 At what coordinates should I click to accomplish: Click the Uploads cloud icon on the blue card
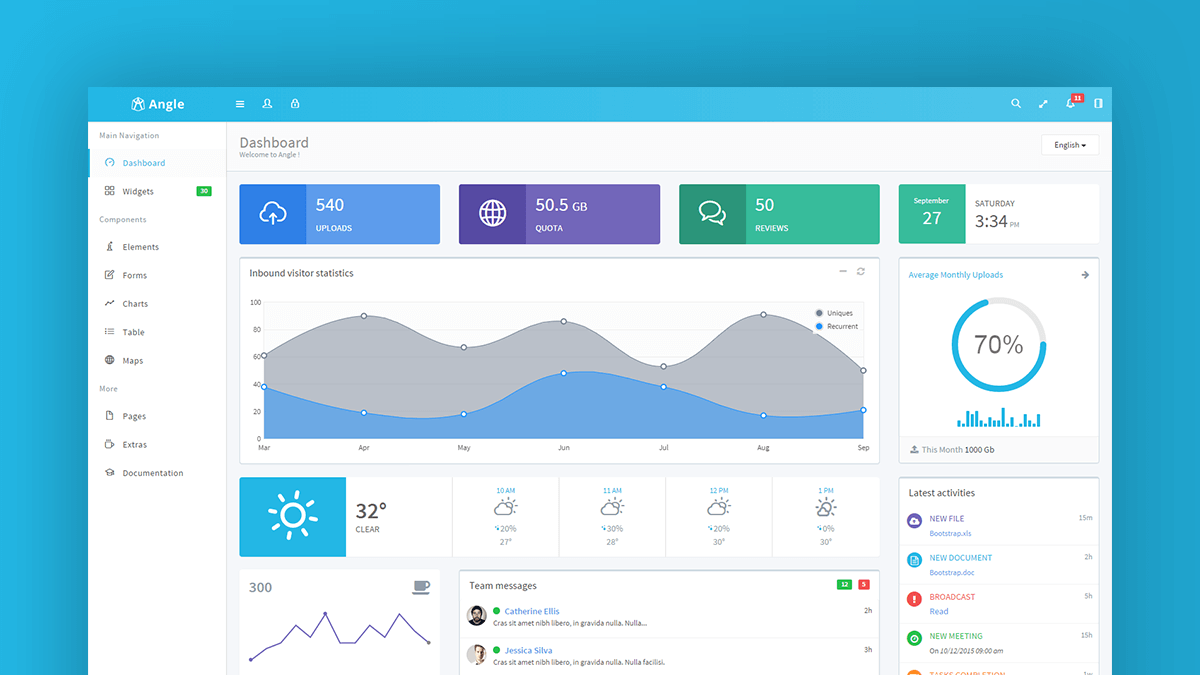[272, 213]
